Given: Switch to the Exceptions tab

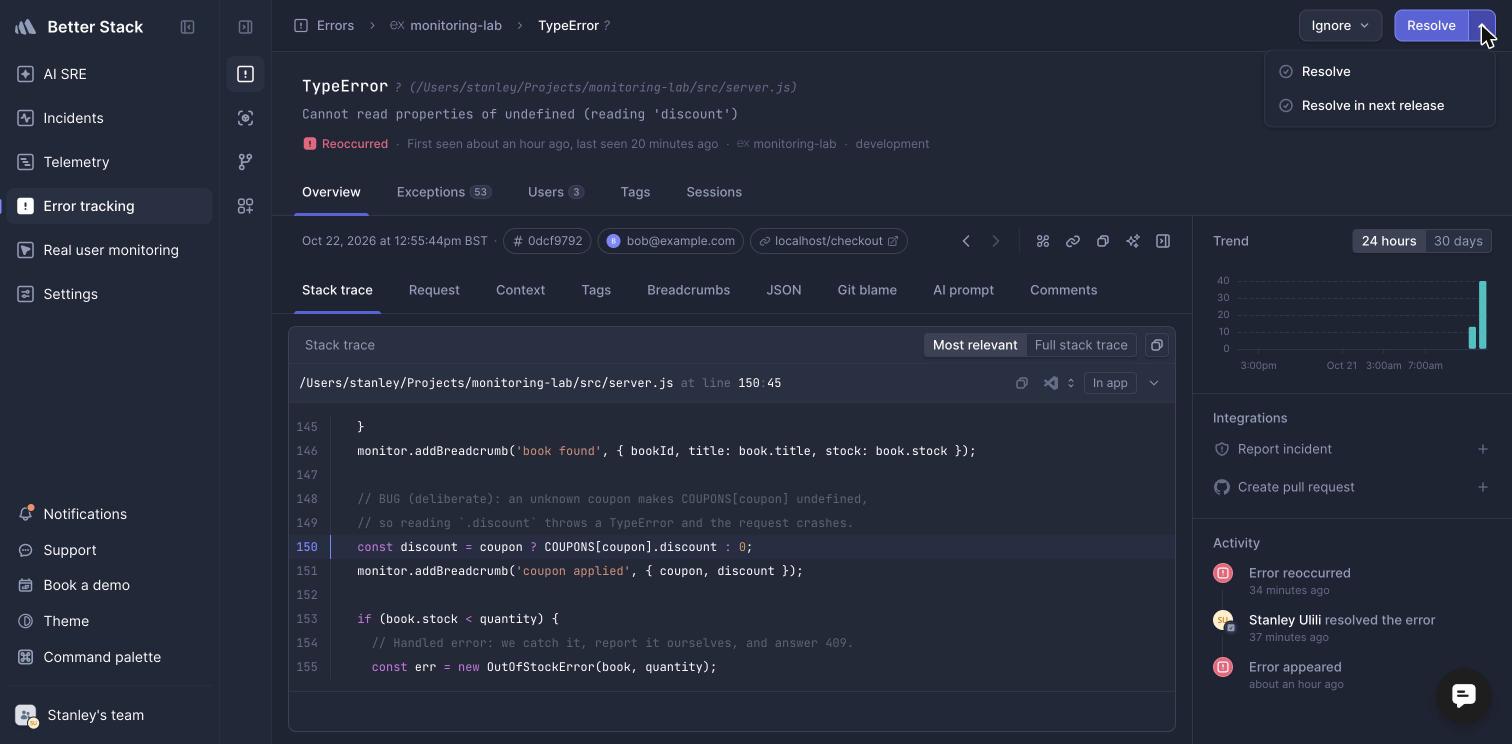Looking at the screenshot, I should [444, 192].
